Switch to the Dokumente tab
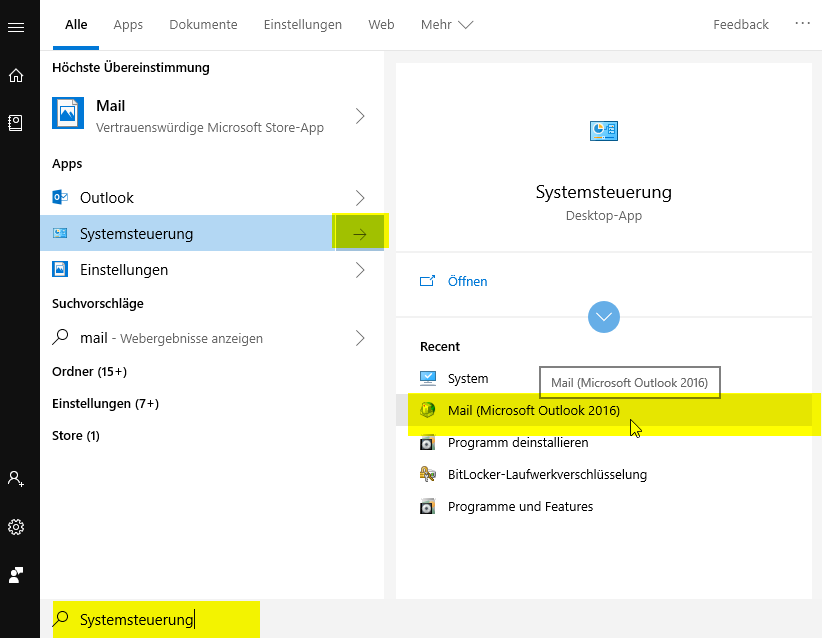822x638 pixels. click(203, 24)
